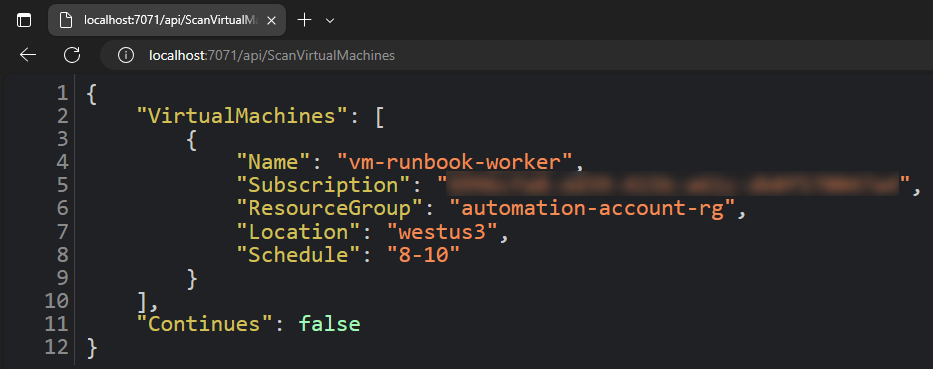933x369 pixels.
Task: Select the false value on line 11
Action: click(330, 324)
